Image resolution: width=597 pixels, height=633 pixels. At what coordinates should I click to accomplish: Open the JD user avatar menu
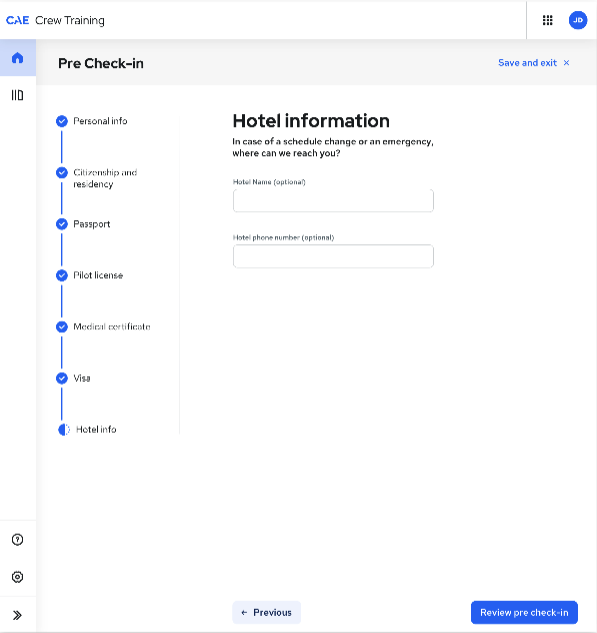[x=578, y=20]
